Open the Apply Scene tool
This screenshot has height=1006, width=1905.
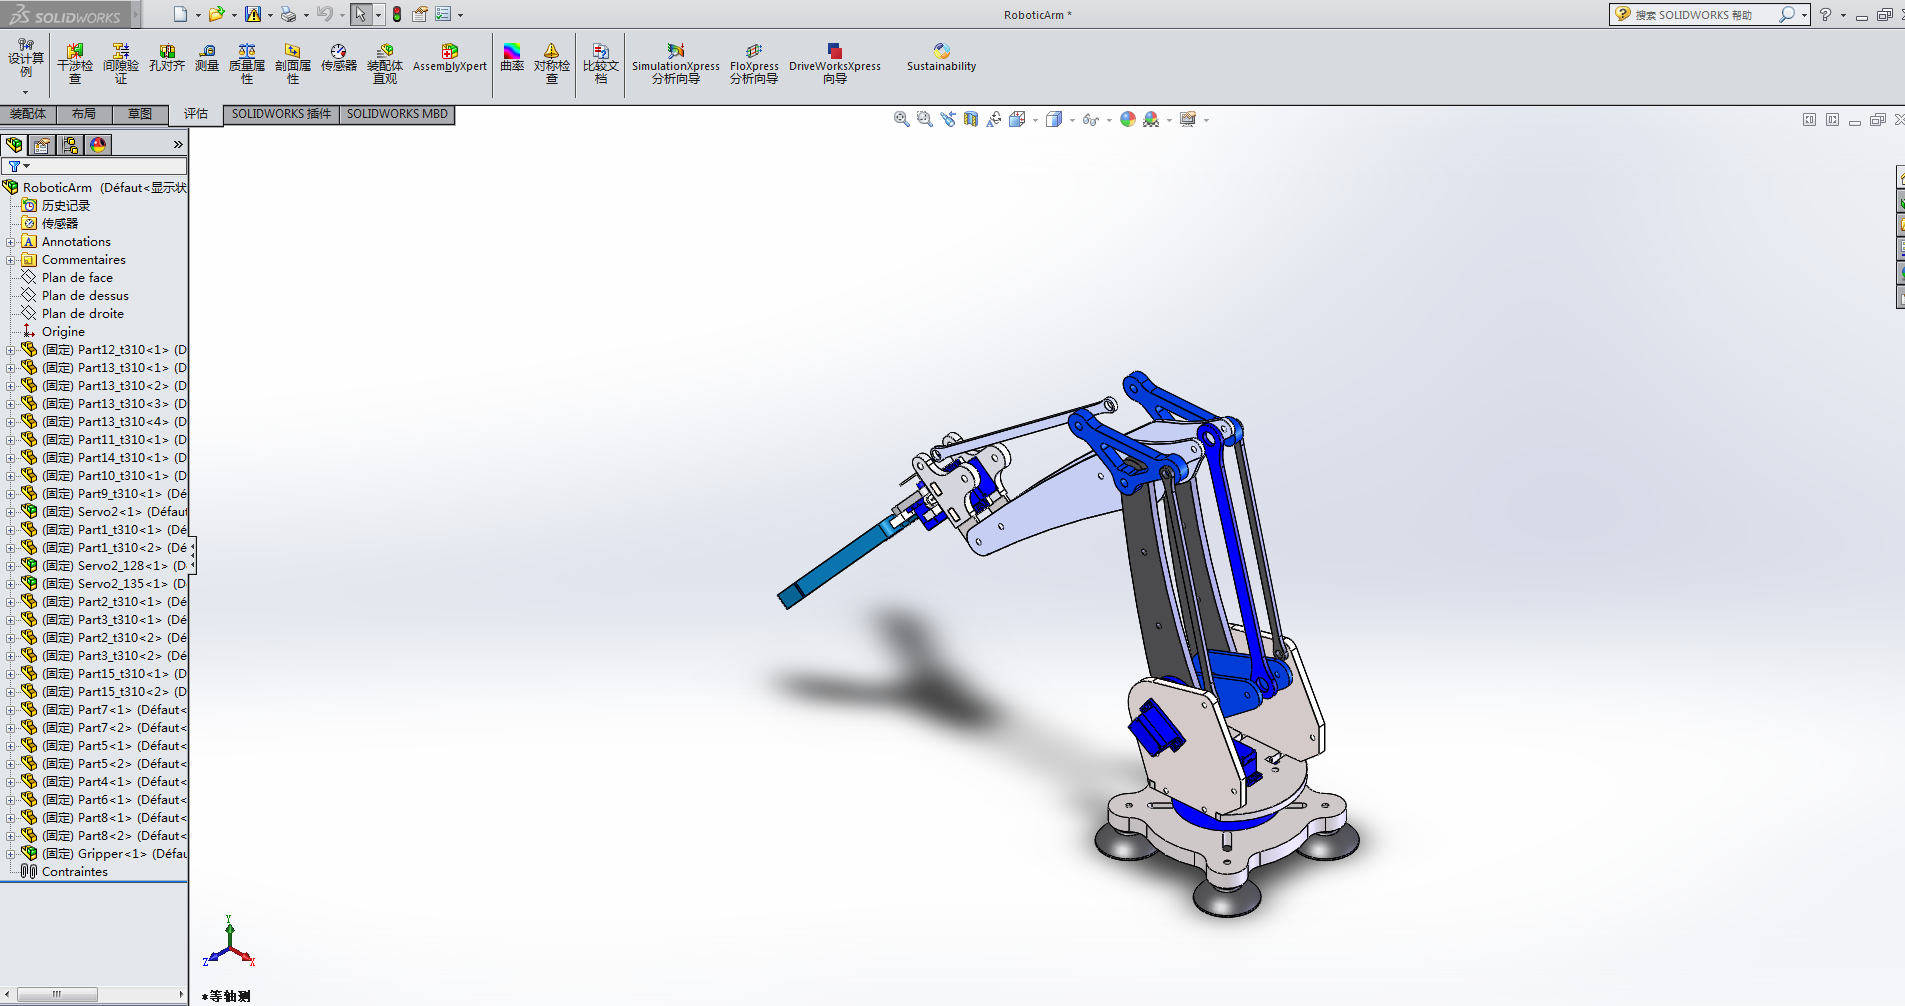tap(1151, 119)
